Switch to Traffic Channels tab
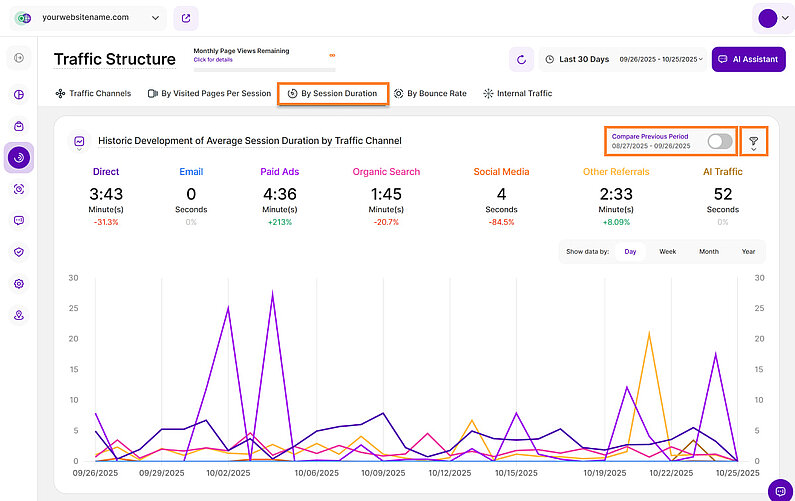Image resolution: width=795 pixels, height=501 pixels. click(92, 93)
